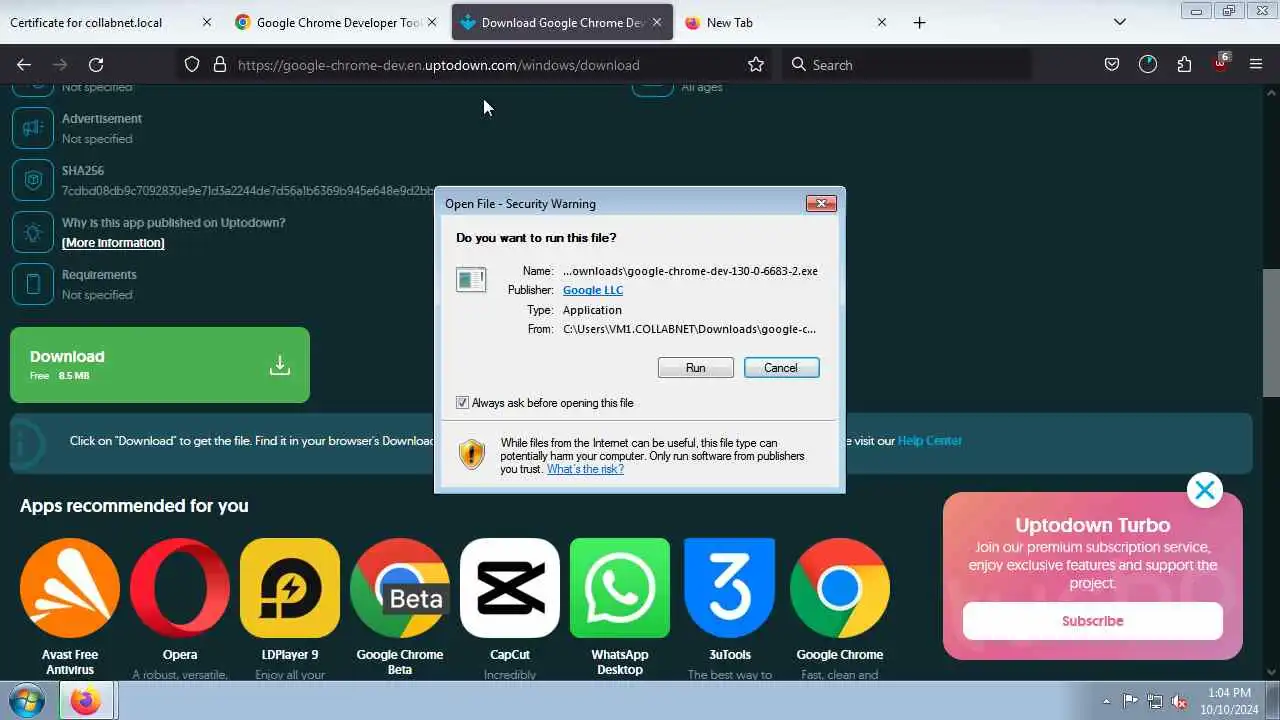Go back to the previous page

(x=24, y=65)
